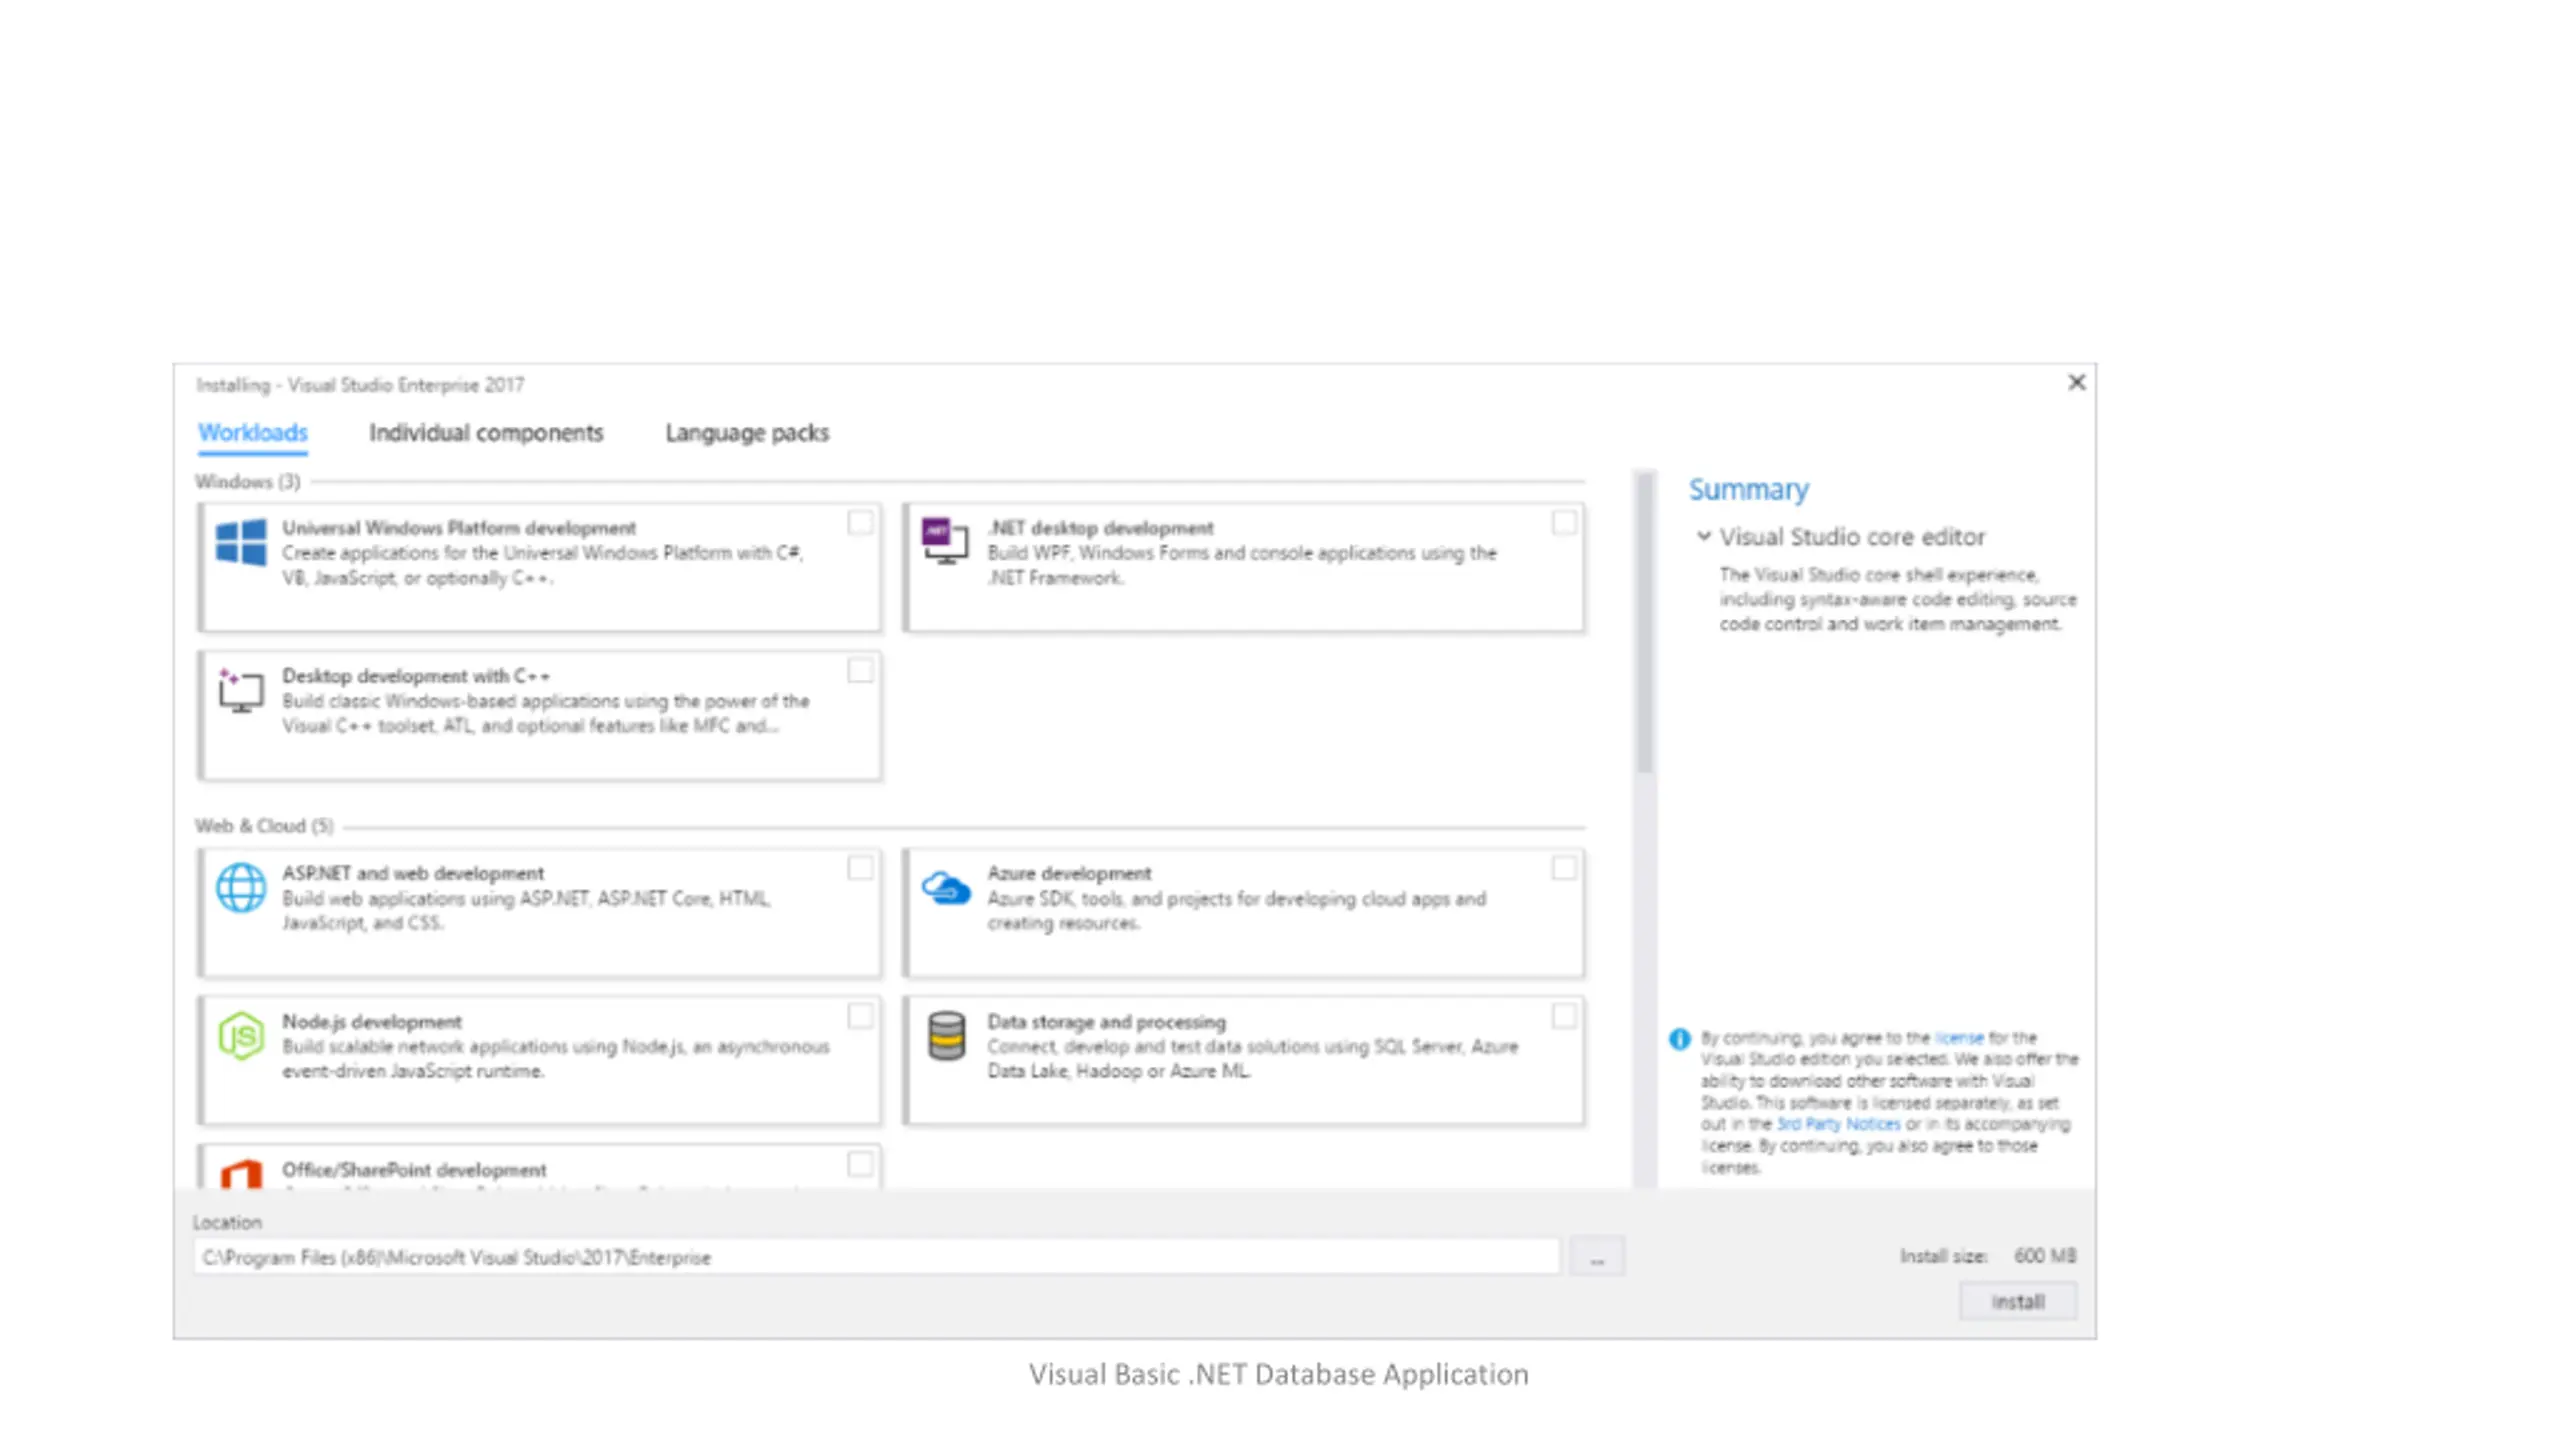This screenshot has height=1440, width=2560.
Task: Click the ASP.NET globe icon
Action: [x=241, y=887]
